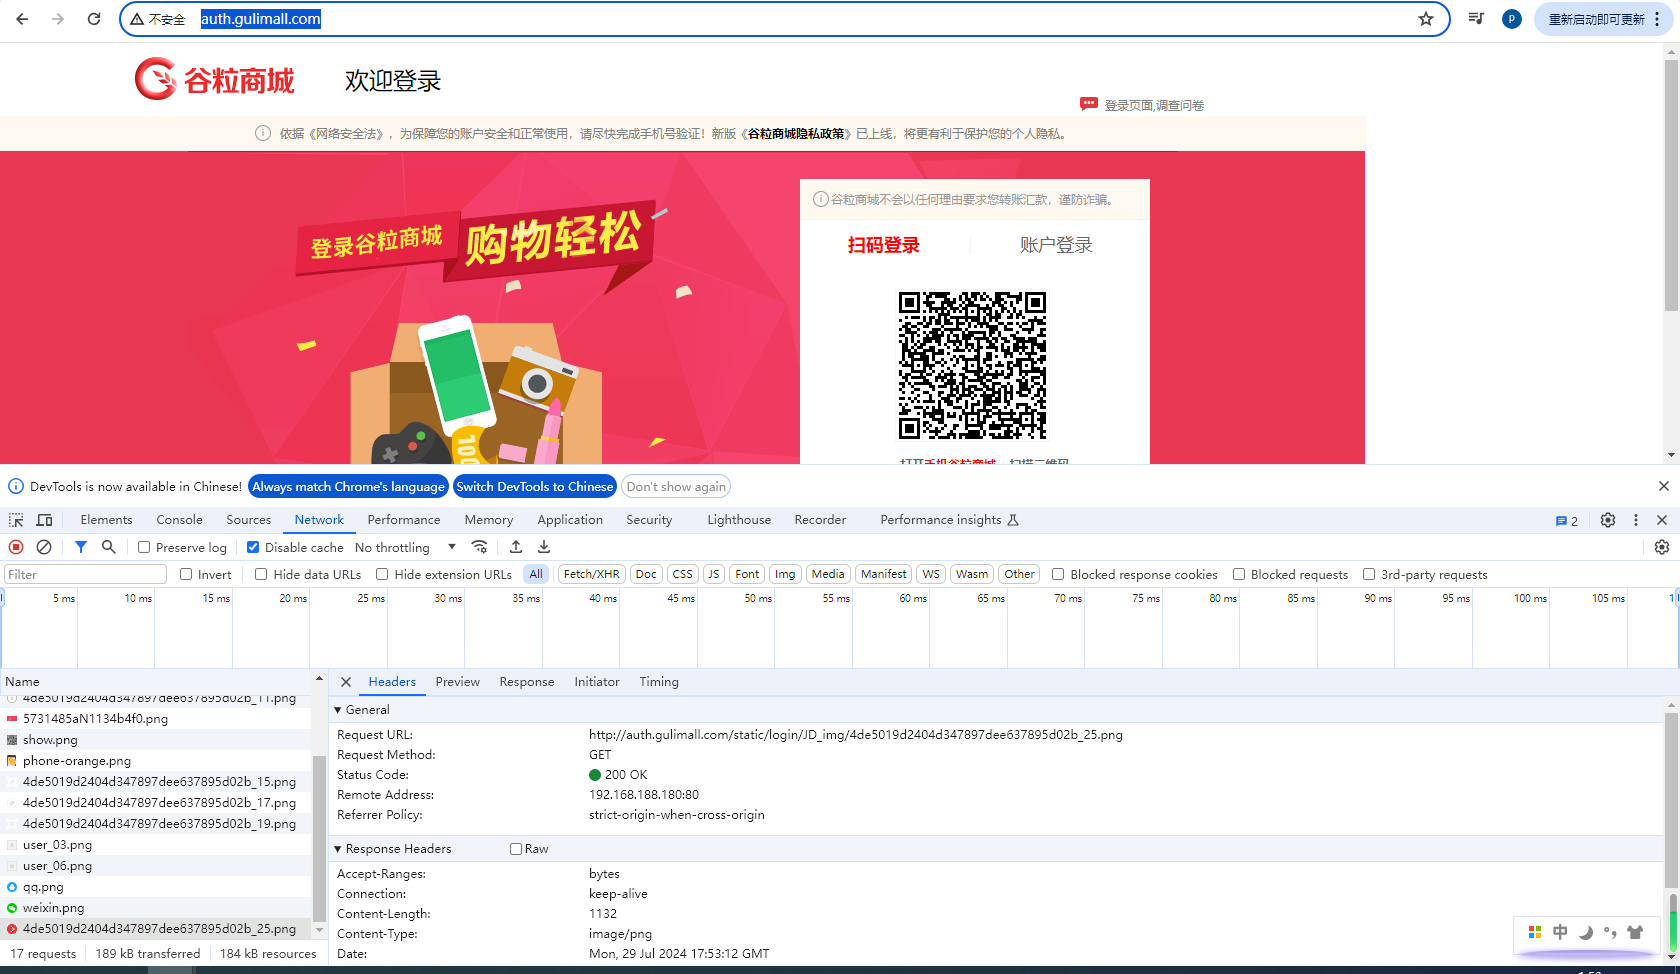The height and width of the screenshot is (974, 1680).
Task: Open DevTools settings gear
Action: point(1608,520)
